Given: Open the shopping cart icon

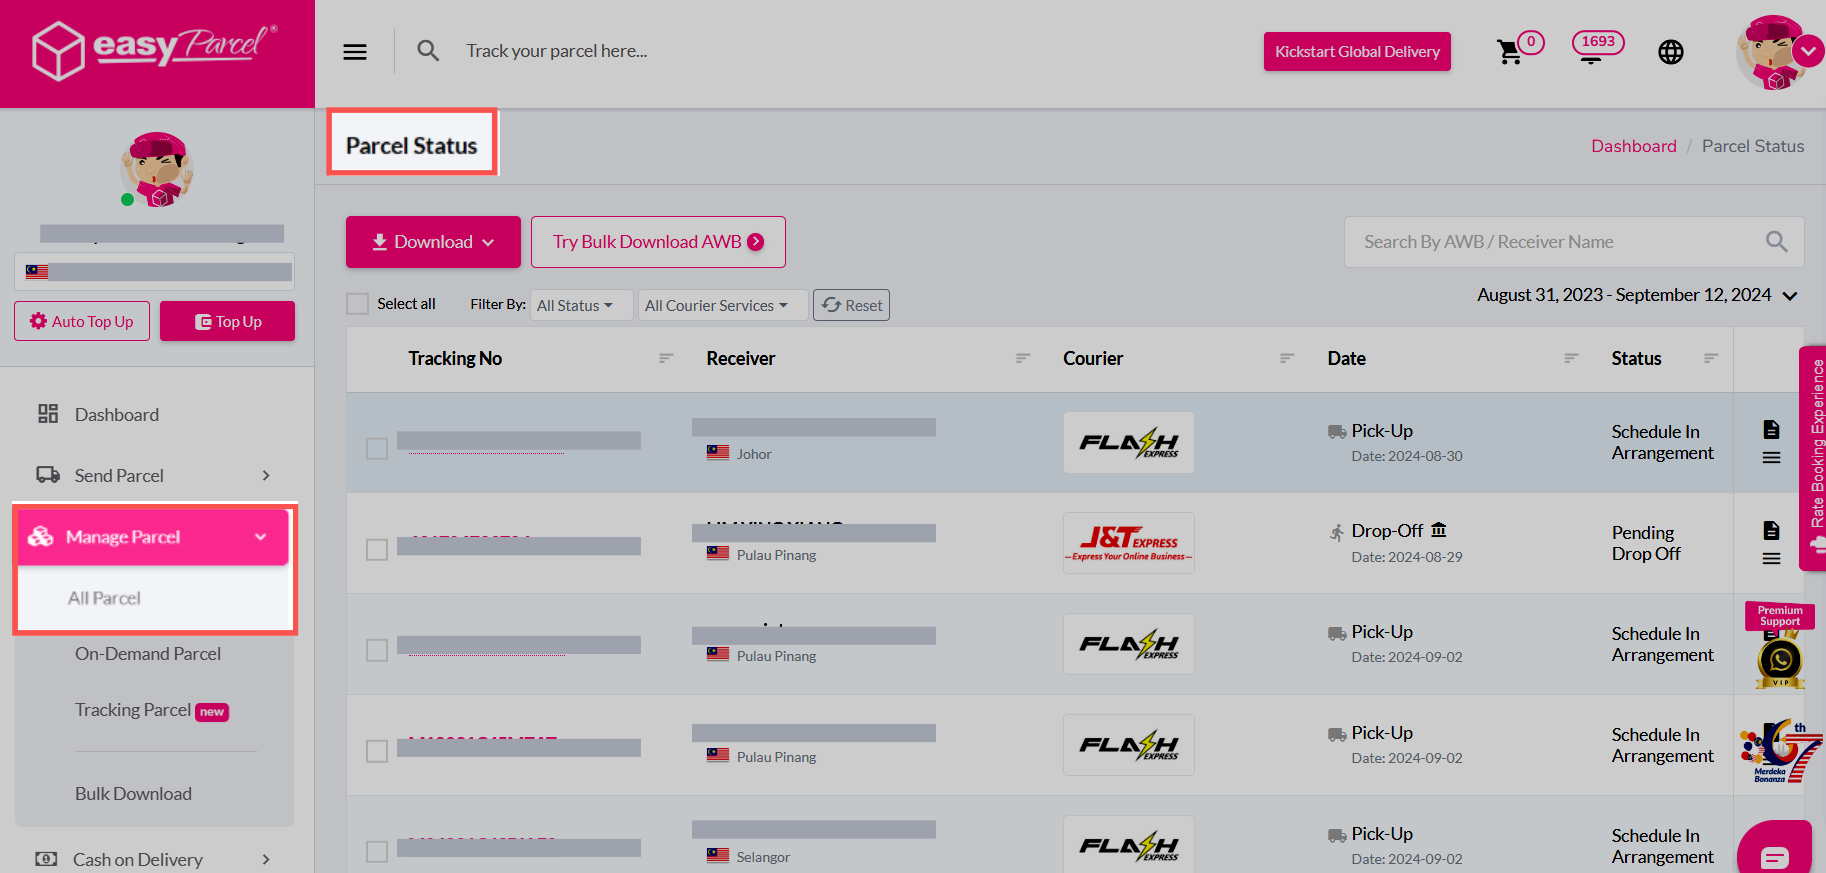Looking at the screenshot, I should click(1509, 52).
